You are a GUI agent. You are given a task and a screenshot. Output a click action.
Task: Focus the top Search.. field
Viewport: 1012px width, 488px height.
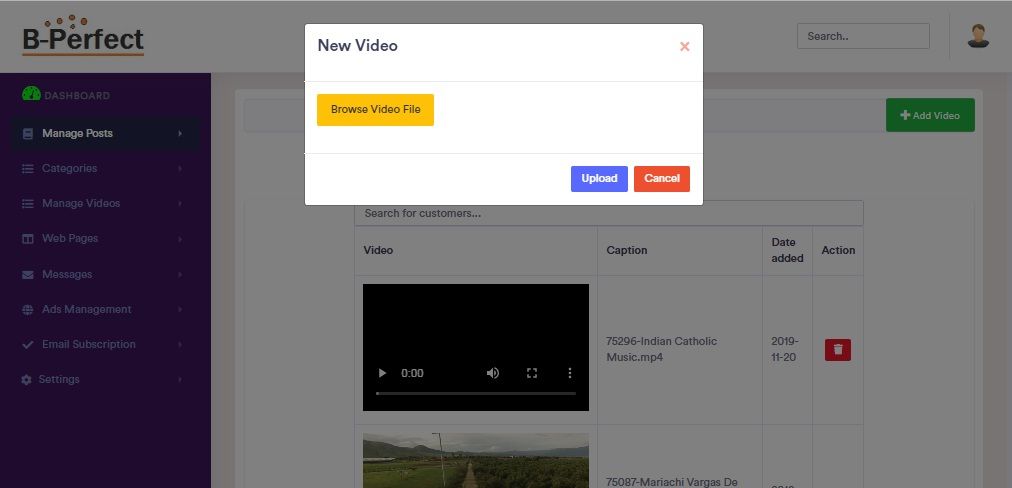click(863, 36)
